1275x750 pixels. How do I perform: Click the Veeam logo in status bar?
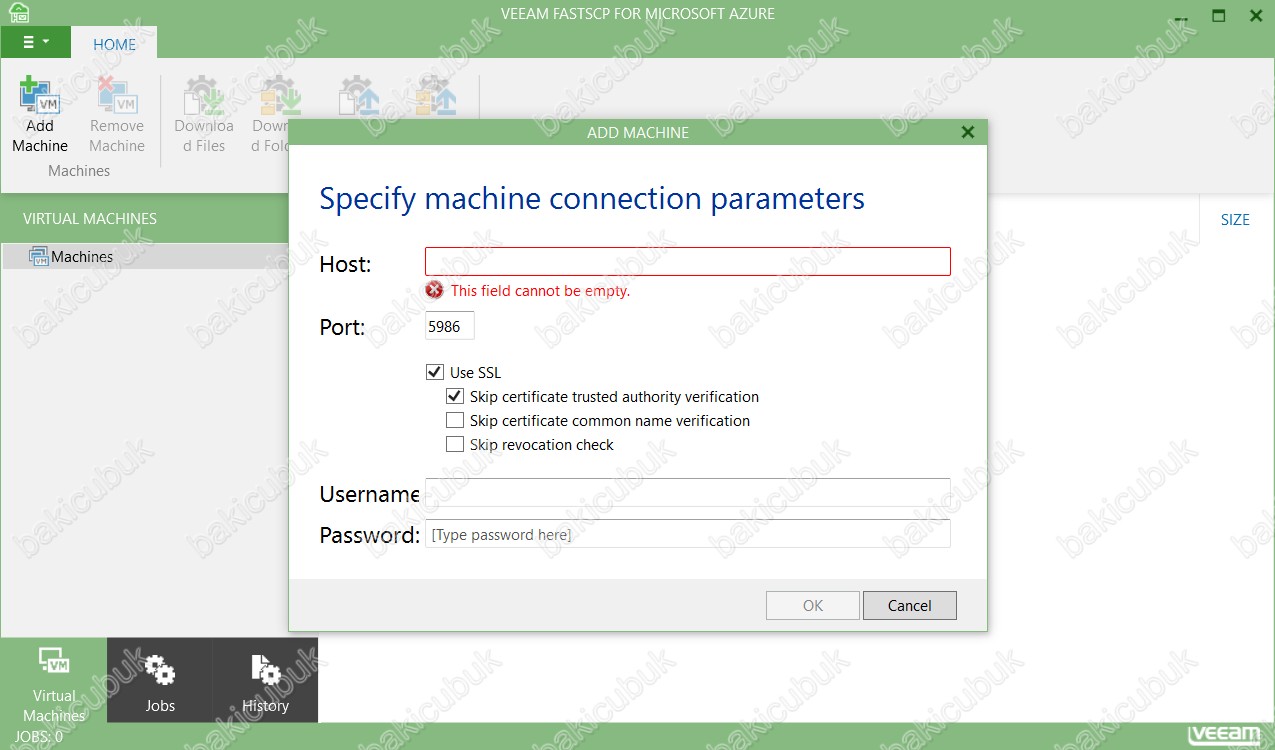1224,735
